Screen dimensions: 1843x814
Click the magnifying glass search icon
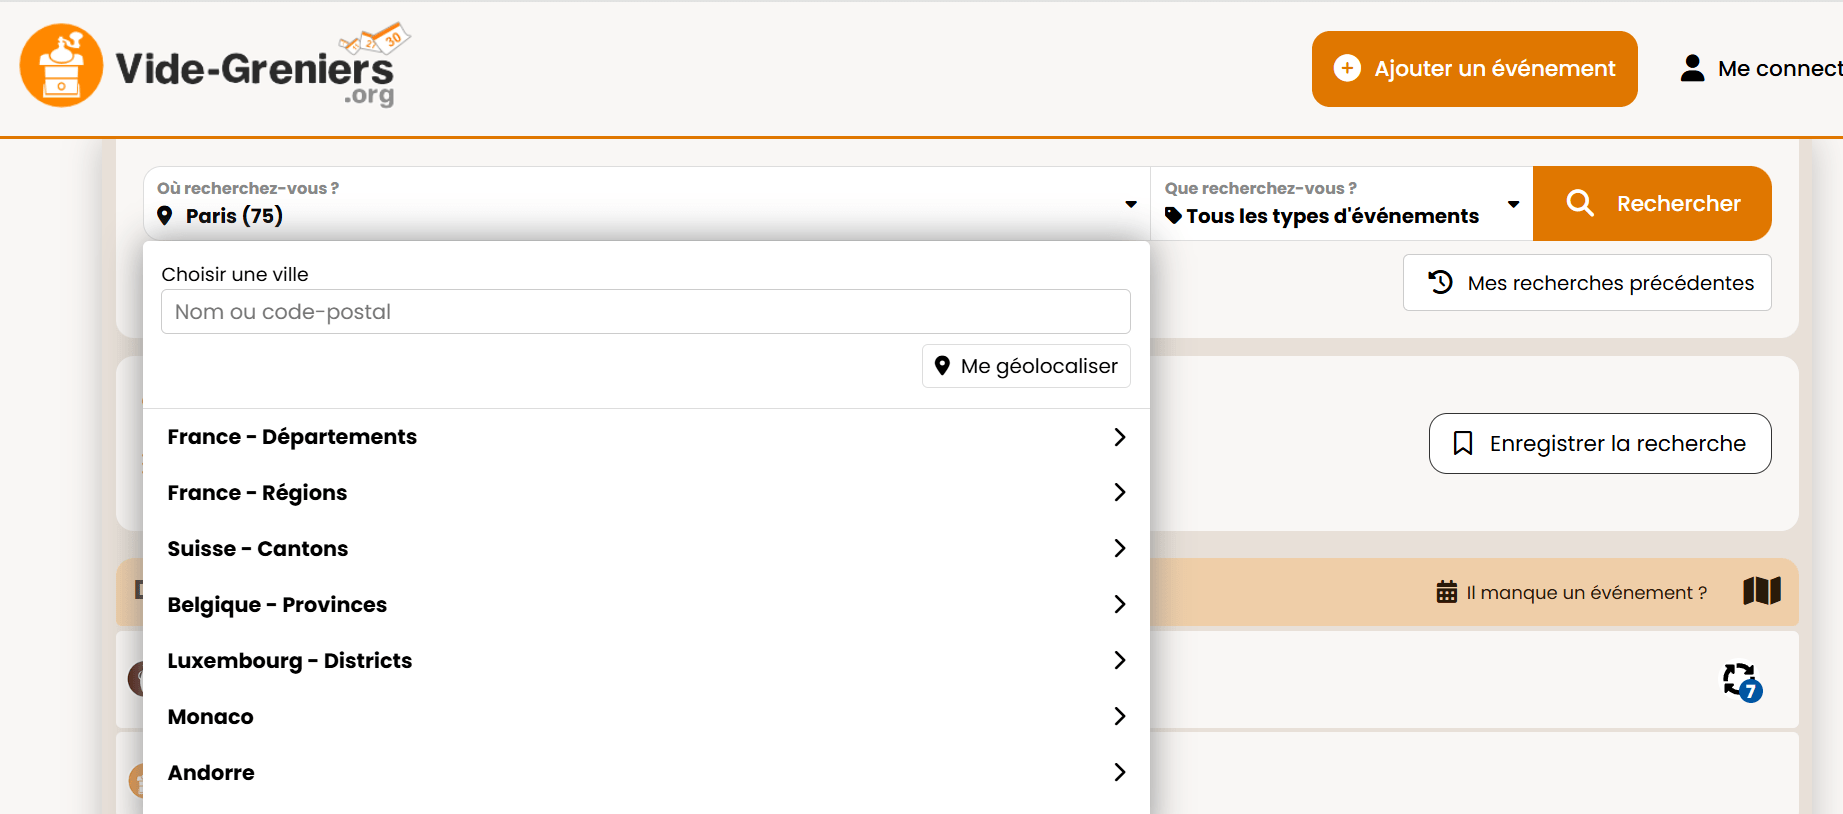click(x=1579, y=203)
